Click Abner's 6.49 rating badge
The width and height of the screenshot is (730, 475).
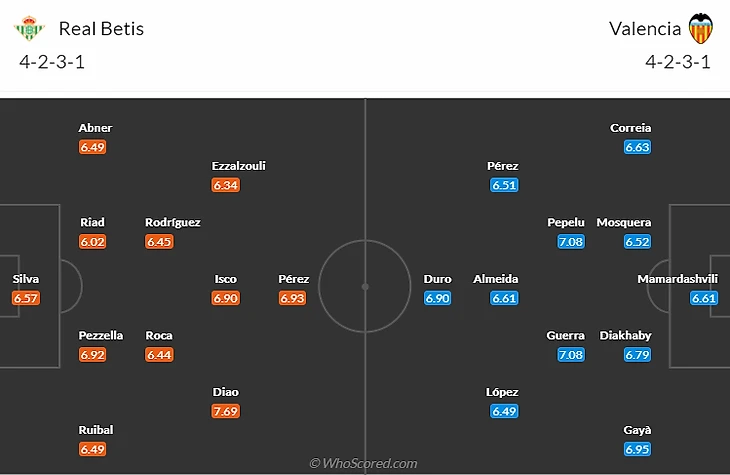(x=93, y=147)
